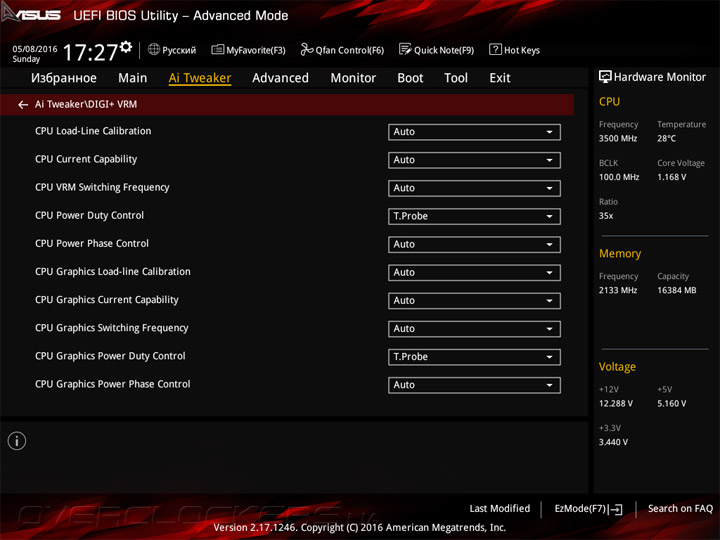Select CPU Graphics Load-line Calibration label

pyautogui.click(x=112, y=271)
